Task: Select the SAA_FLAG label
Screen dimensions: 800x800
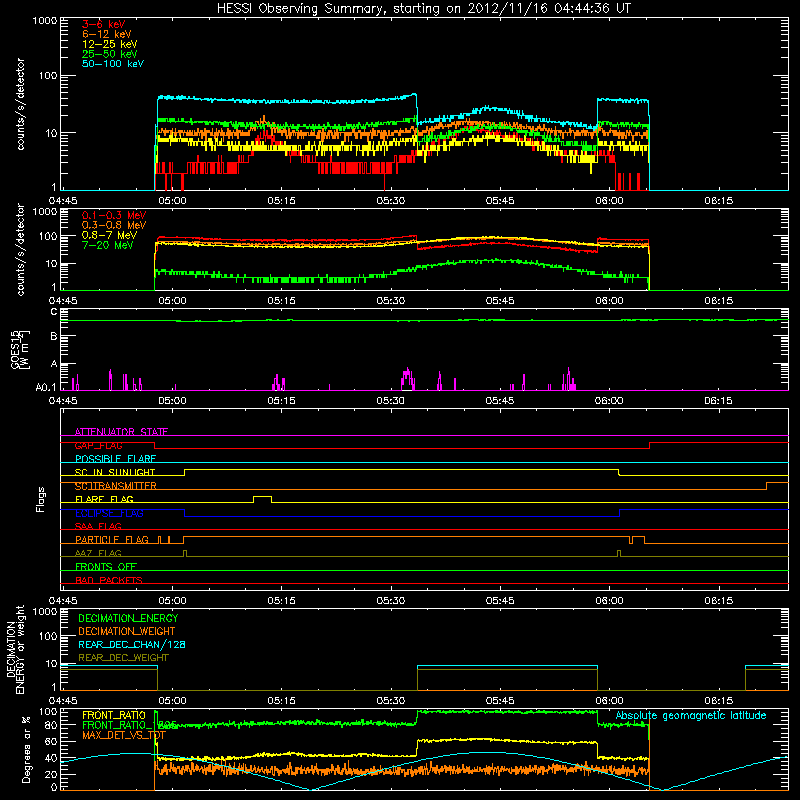Action: 98,526
